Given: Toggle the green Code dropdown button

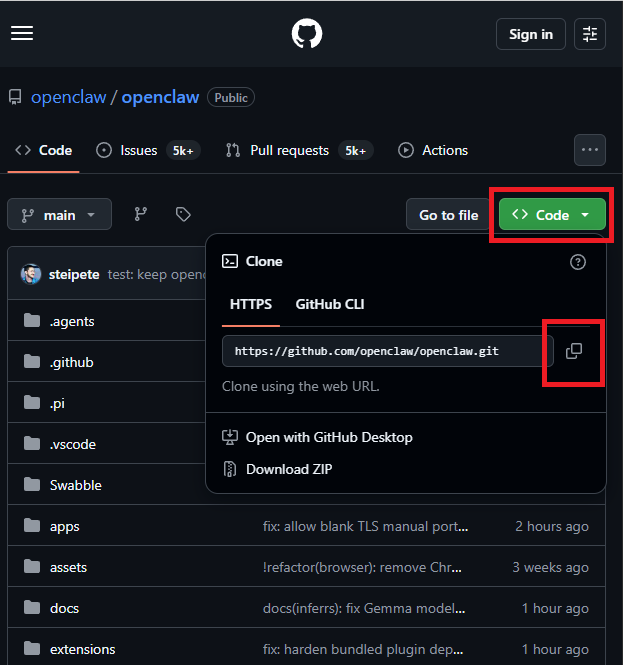Looking at the screenshot, I should 552,215.
